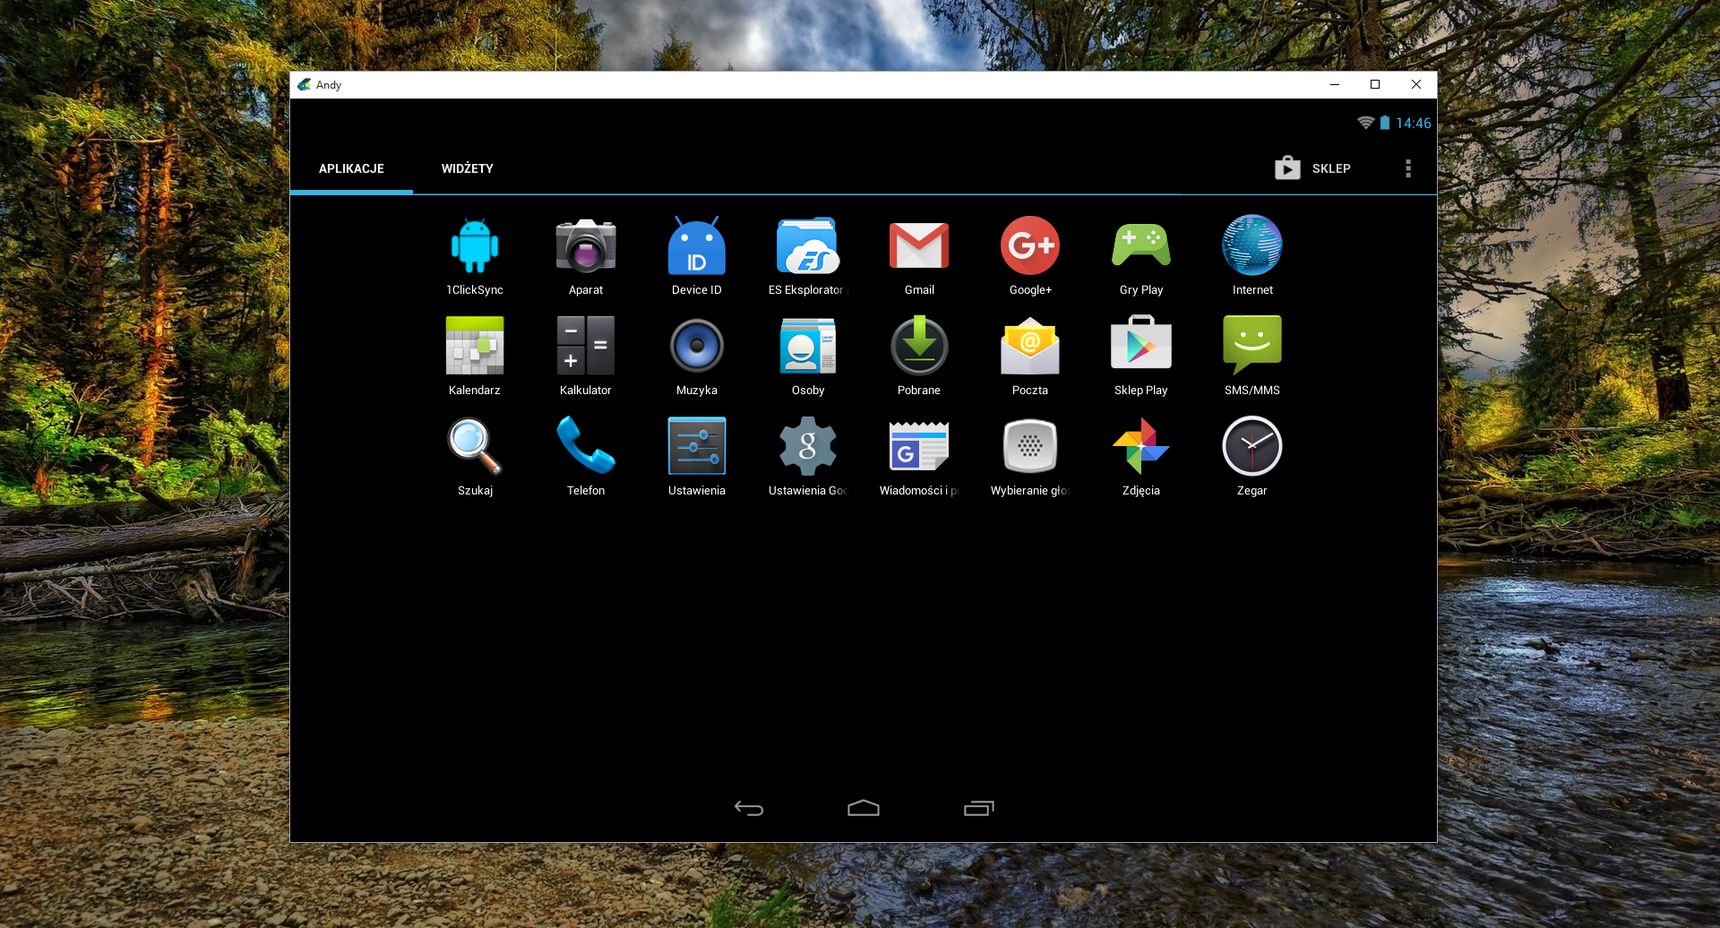Click the battery status icon

(x=1385, y=123)
